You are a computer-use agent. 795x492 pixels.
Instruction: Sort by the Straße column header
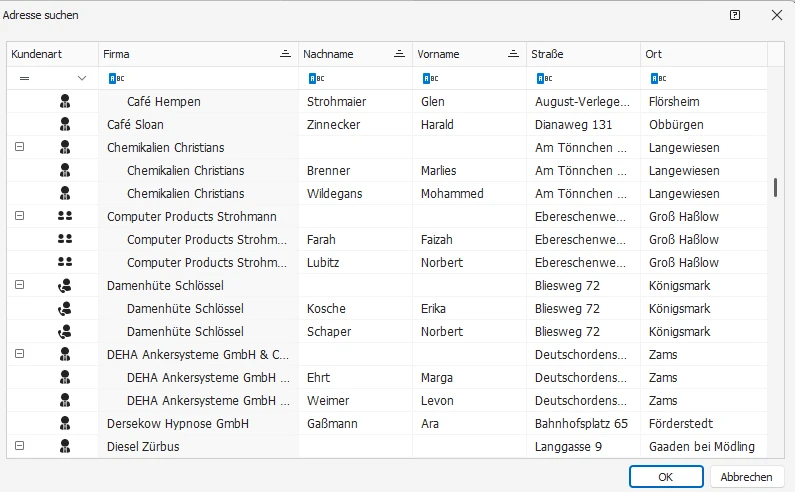pos(584,54)
